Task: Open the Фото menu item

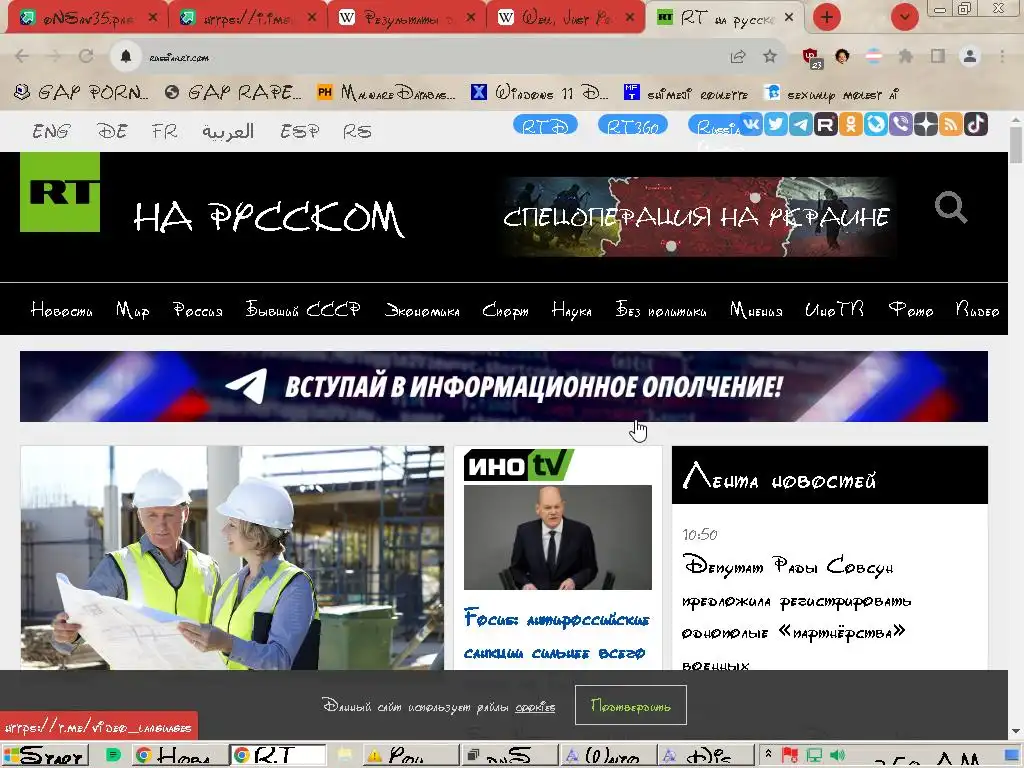Action: point(910,310)
